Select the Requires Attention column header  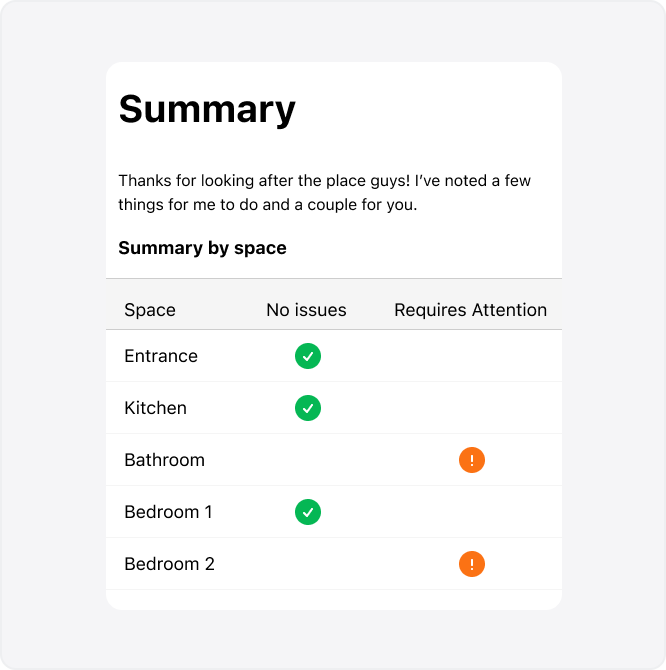pyautogui.click(x=470, y=310)
